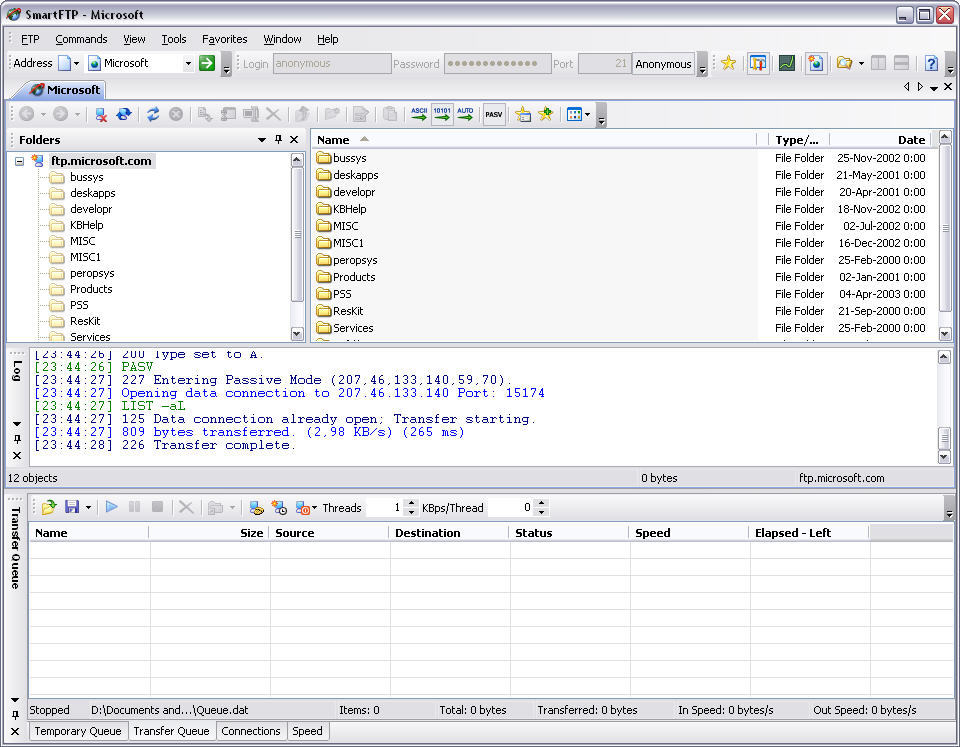This screenshot has height=747, width=960.
Task: Select the KBHelp folder in file list
Action: [350, 209]
